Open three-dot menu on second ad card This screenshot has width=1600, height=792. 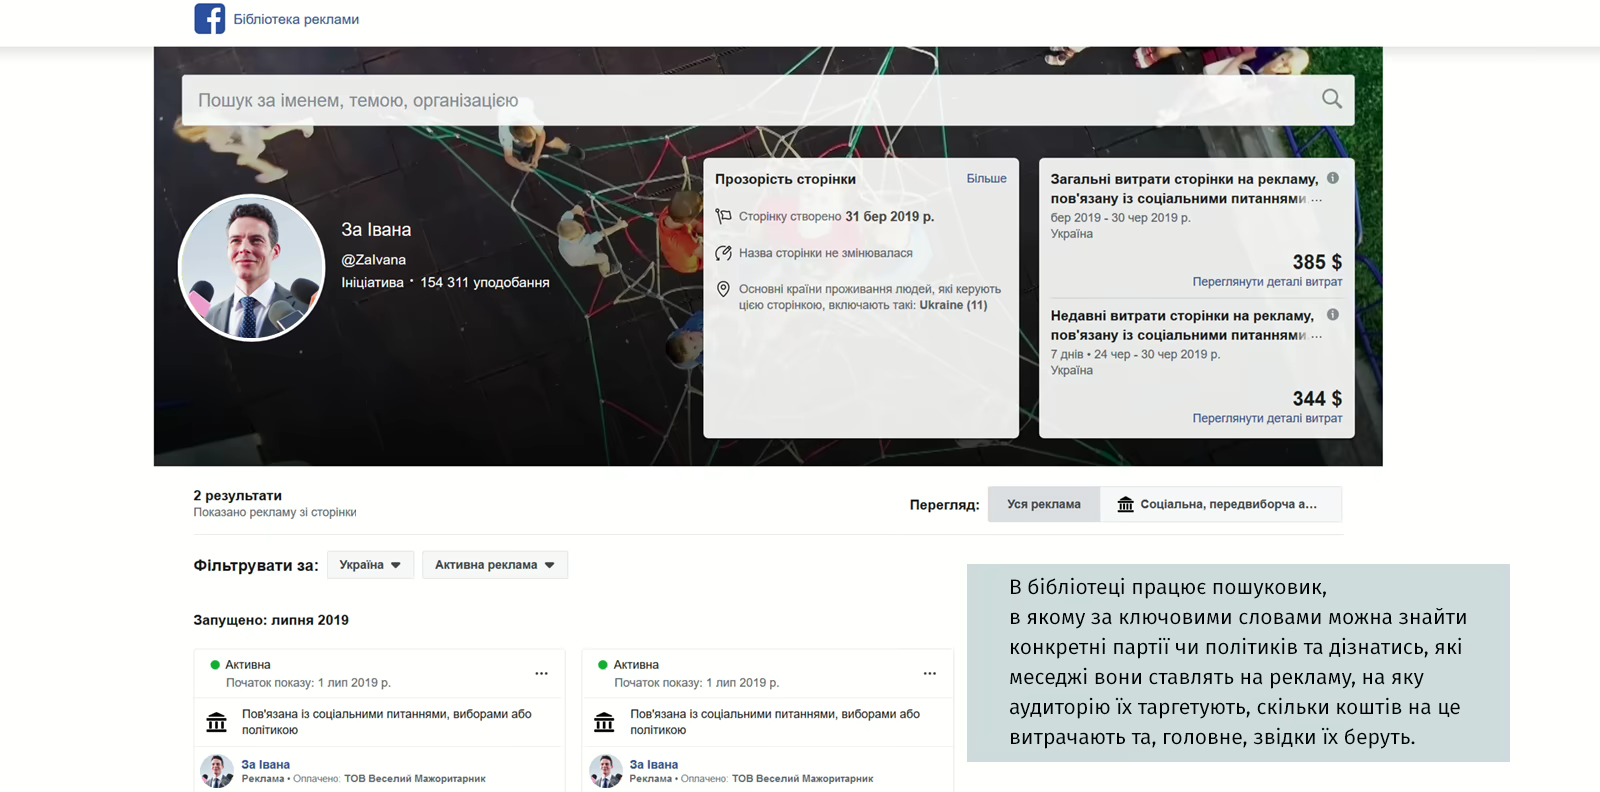929,673
